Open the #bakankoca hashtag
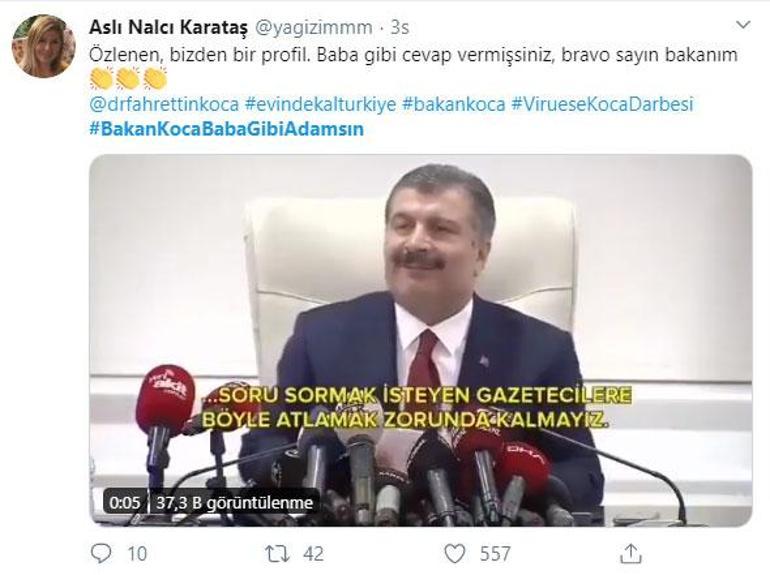The image size is (770, 575). (453, 104)
